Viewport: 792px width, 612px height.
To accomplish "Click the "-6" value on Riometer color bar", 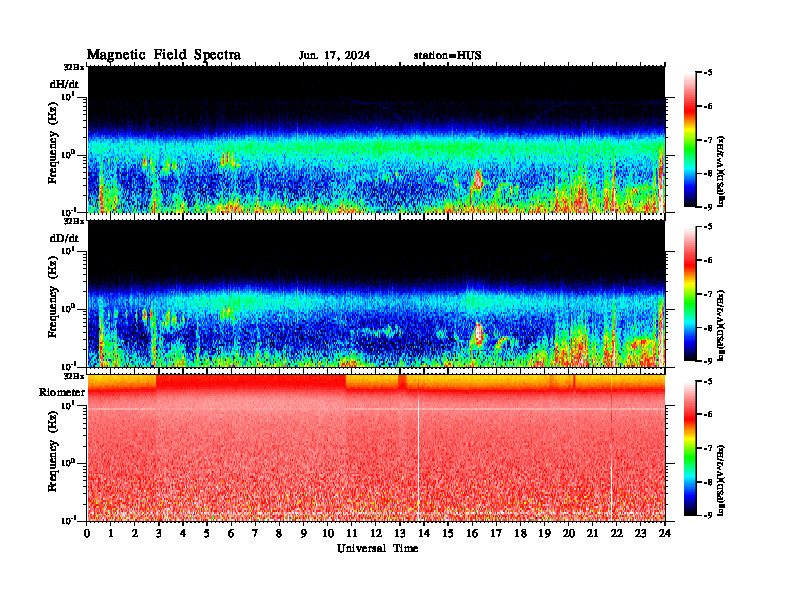I will 708,414.
